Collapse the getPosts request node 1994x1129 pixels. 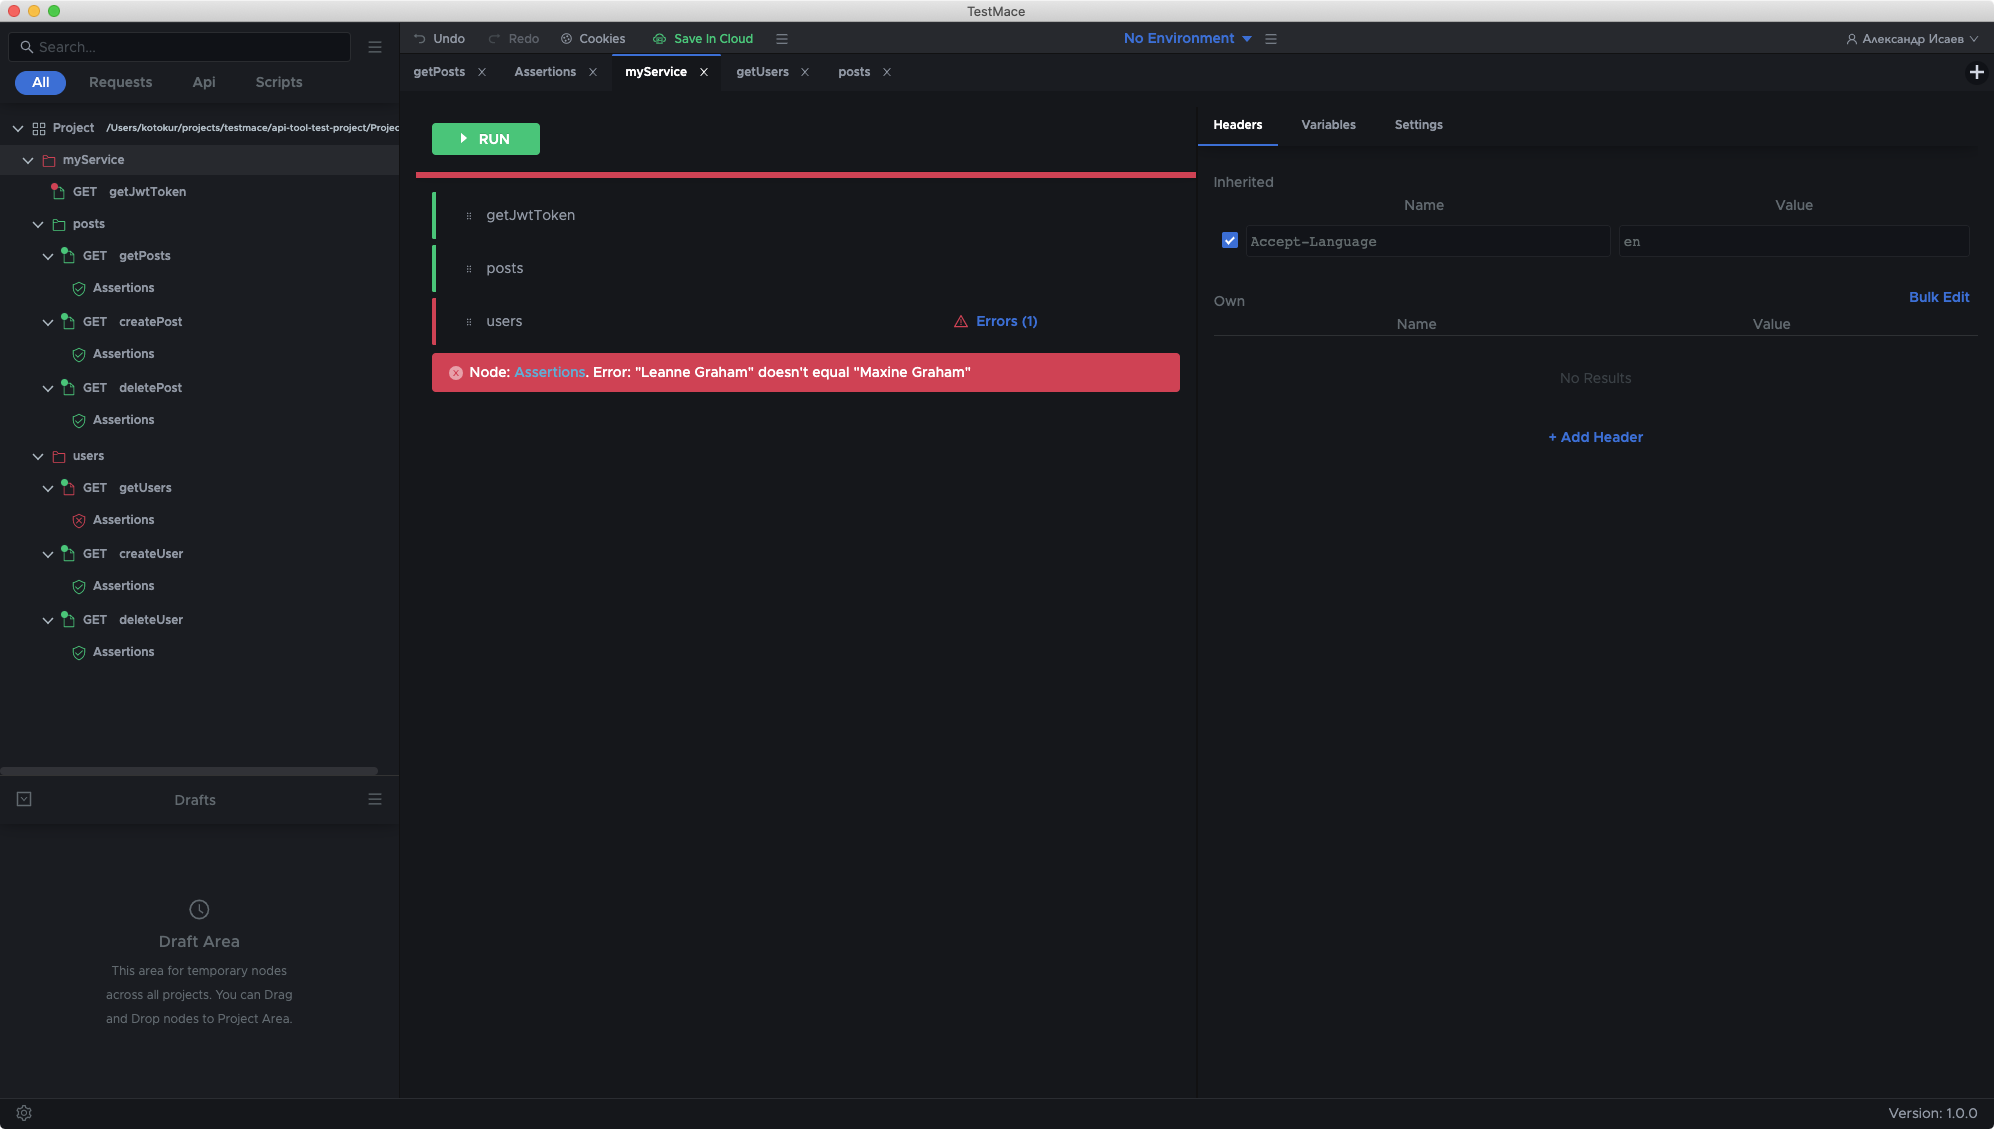point(48,256)
